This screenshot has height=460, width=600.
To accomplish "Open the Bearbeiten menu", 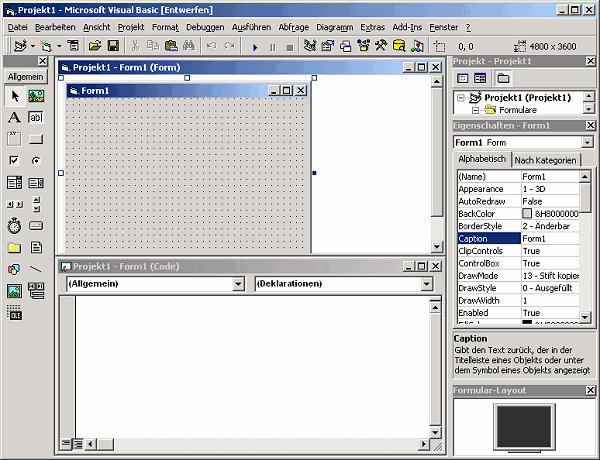I will 55,27.
